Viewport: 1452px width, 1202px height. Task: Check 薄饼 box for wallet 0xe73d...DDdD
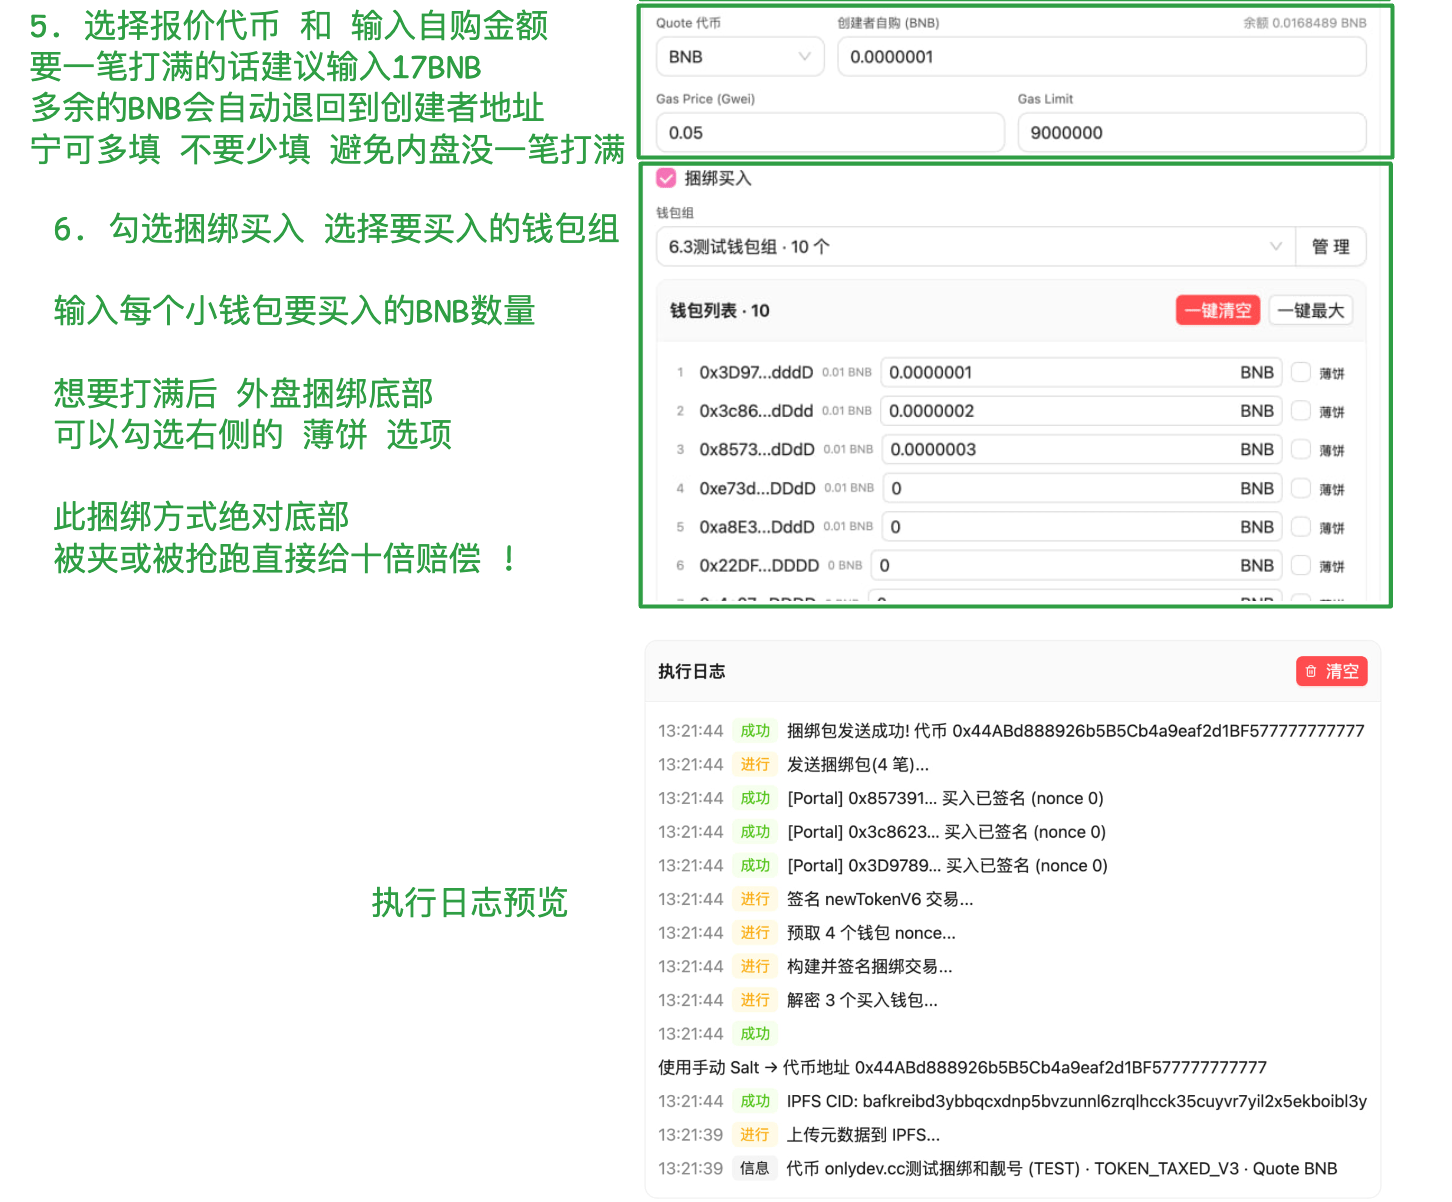tap(1301, 488)
